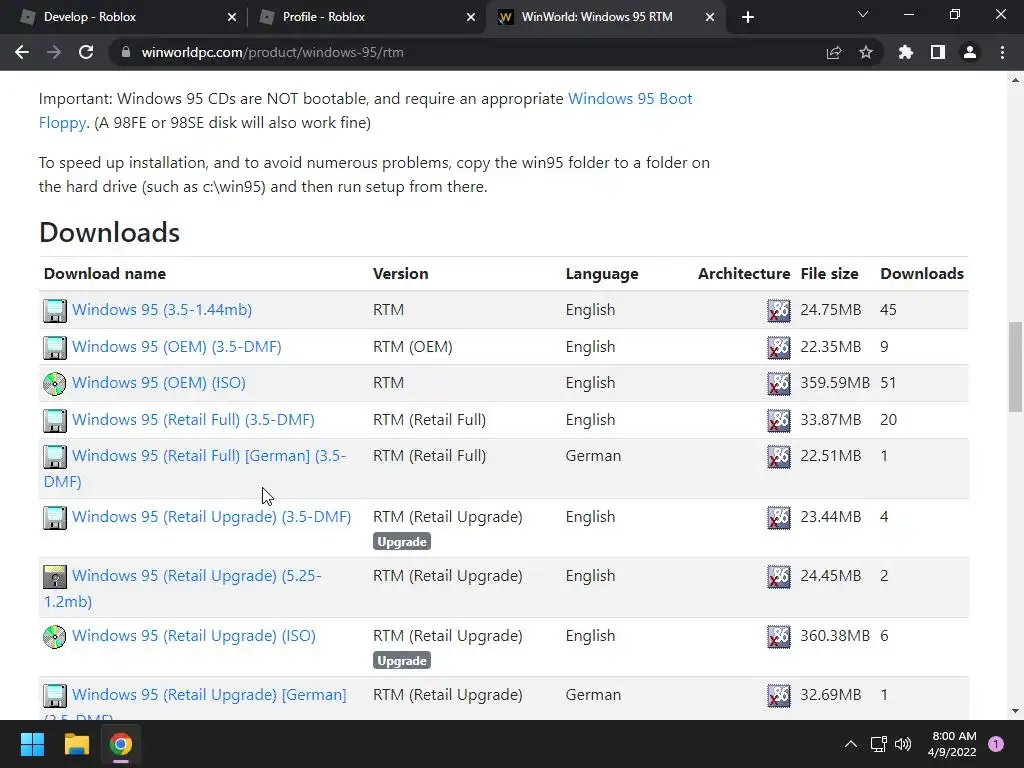Screen dimensions: 1024x768
Task: Reload the current page
Action: [x=86, y=52]
